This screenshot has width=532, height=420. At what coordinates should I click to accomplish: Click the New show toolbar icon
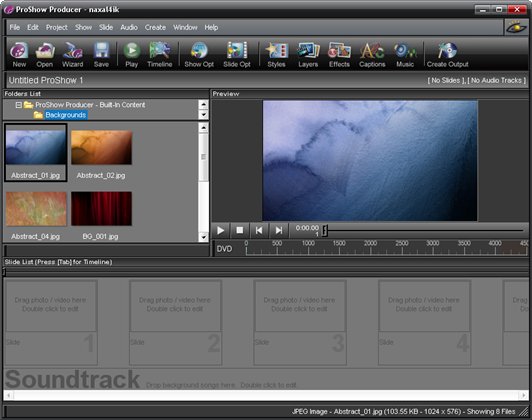pos(19,54)
